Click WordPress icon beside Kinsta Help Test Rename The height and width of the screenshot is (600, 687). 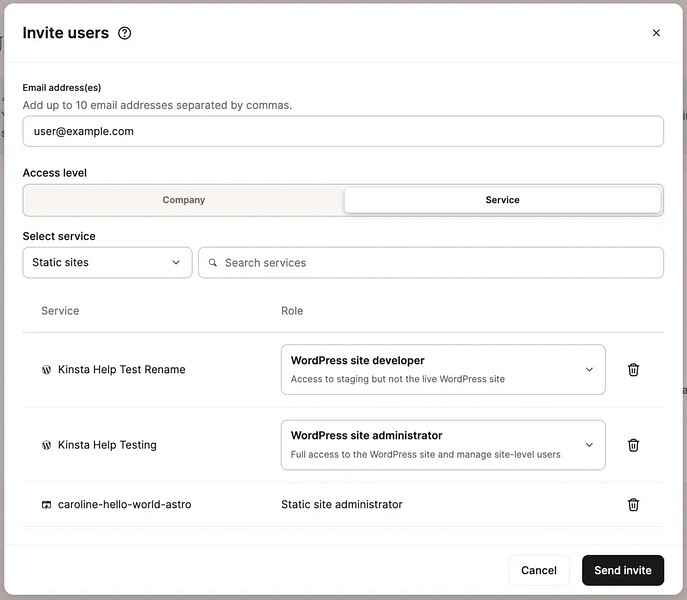tap(46, 370)
